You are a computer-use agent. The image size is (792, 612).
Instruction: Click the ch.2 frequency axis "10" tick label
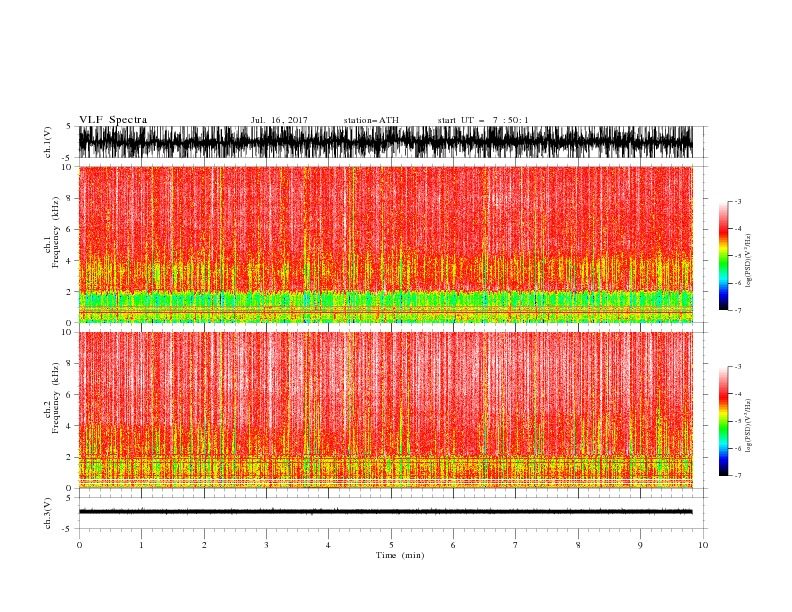pos(67,332)
